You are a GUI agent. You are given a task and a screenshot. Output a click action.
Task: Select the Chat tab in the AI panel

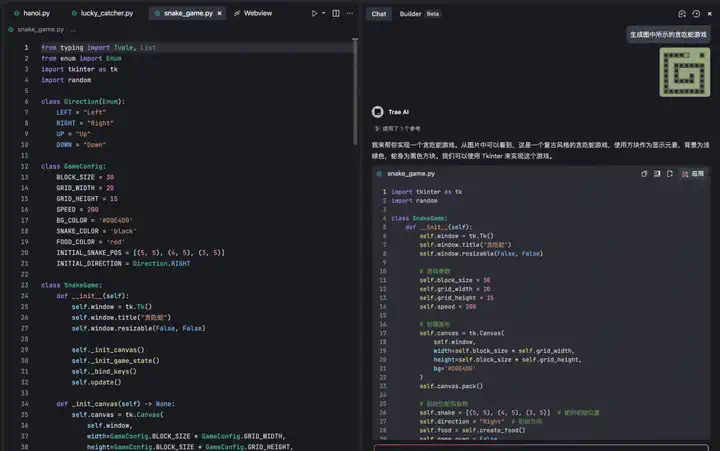coord(379,14)
